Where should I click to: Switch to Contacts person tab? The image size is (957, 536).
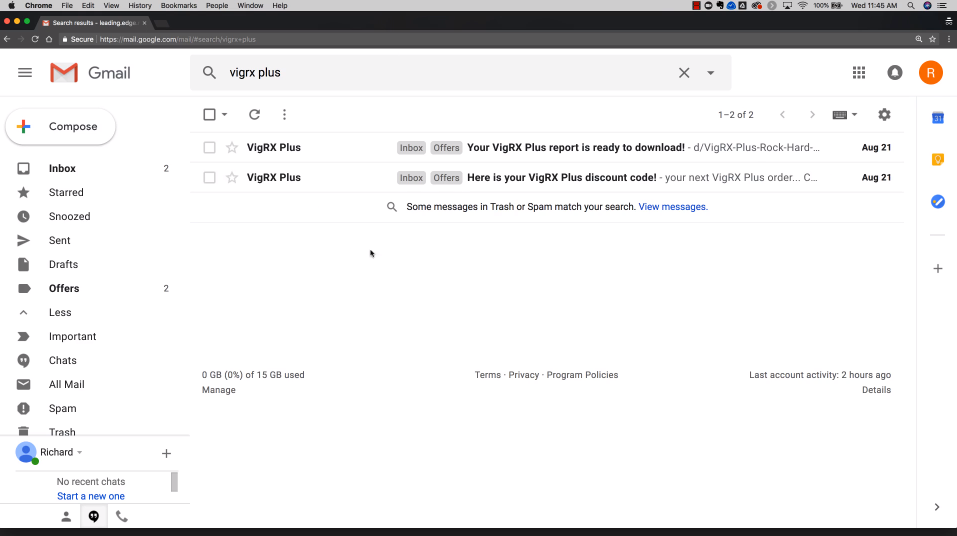(66, 516)
